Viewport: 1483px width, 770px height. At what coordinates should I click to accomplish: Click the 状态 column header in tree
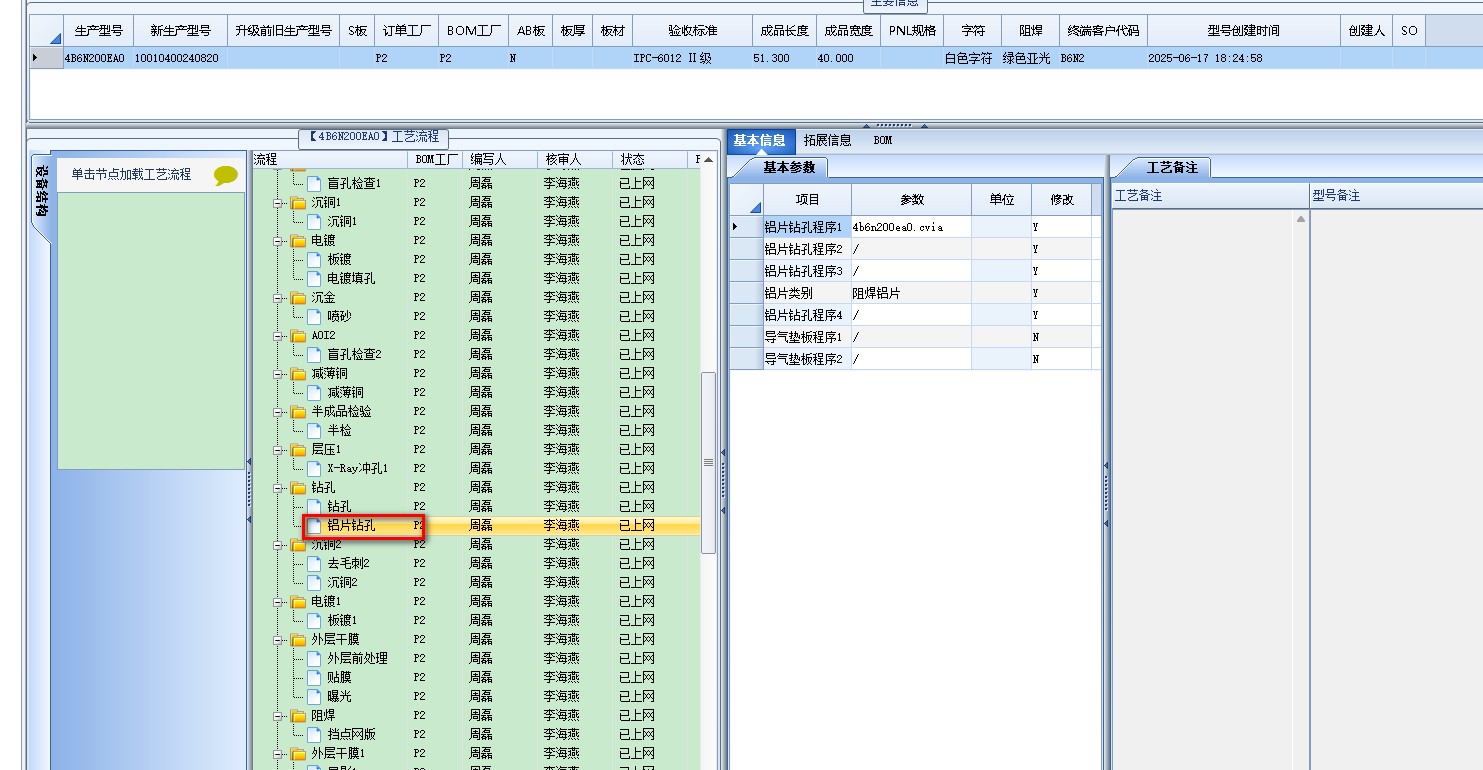(648, 159)
